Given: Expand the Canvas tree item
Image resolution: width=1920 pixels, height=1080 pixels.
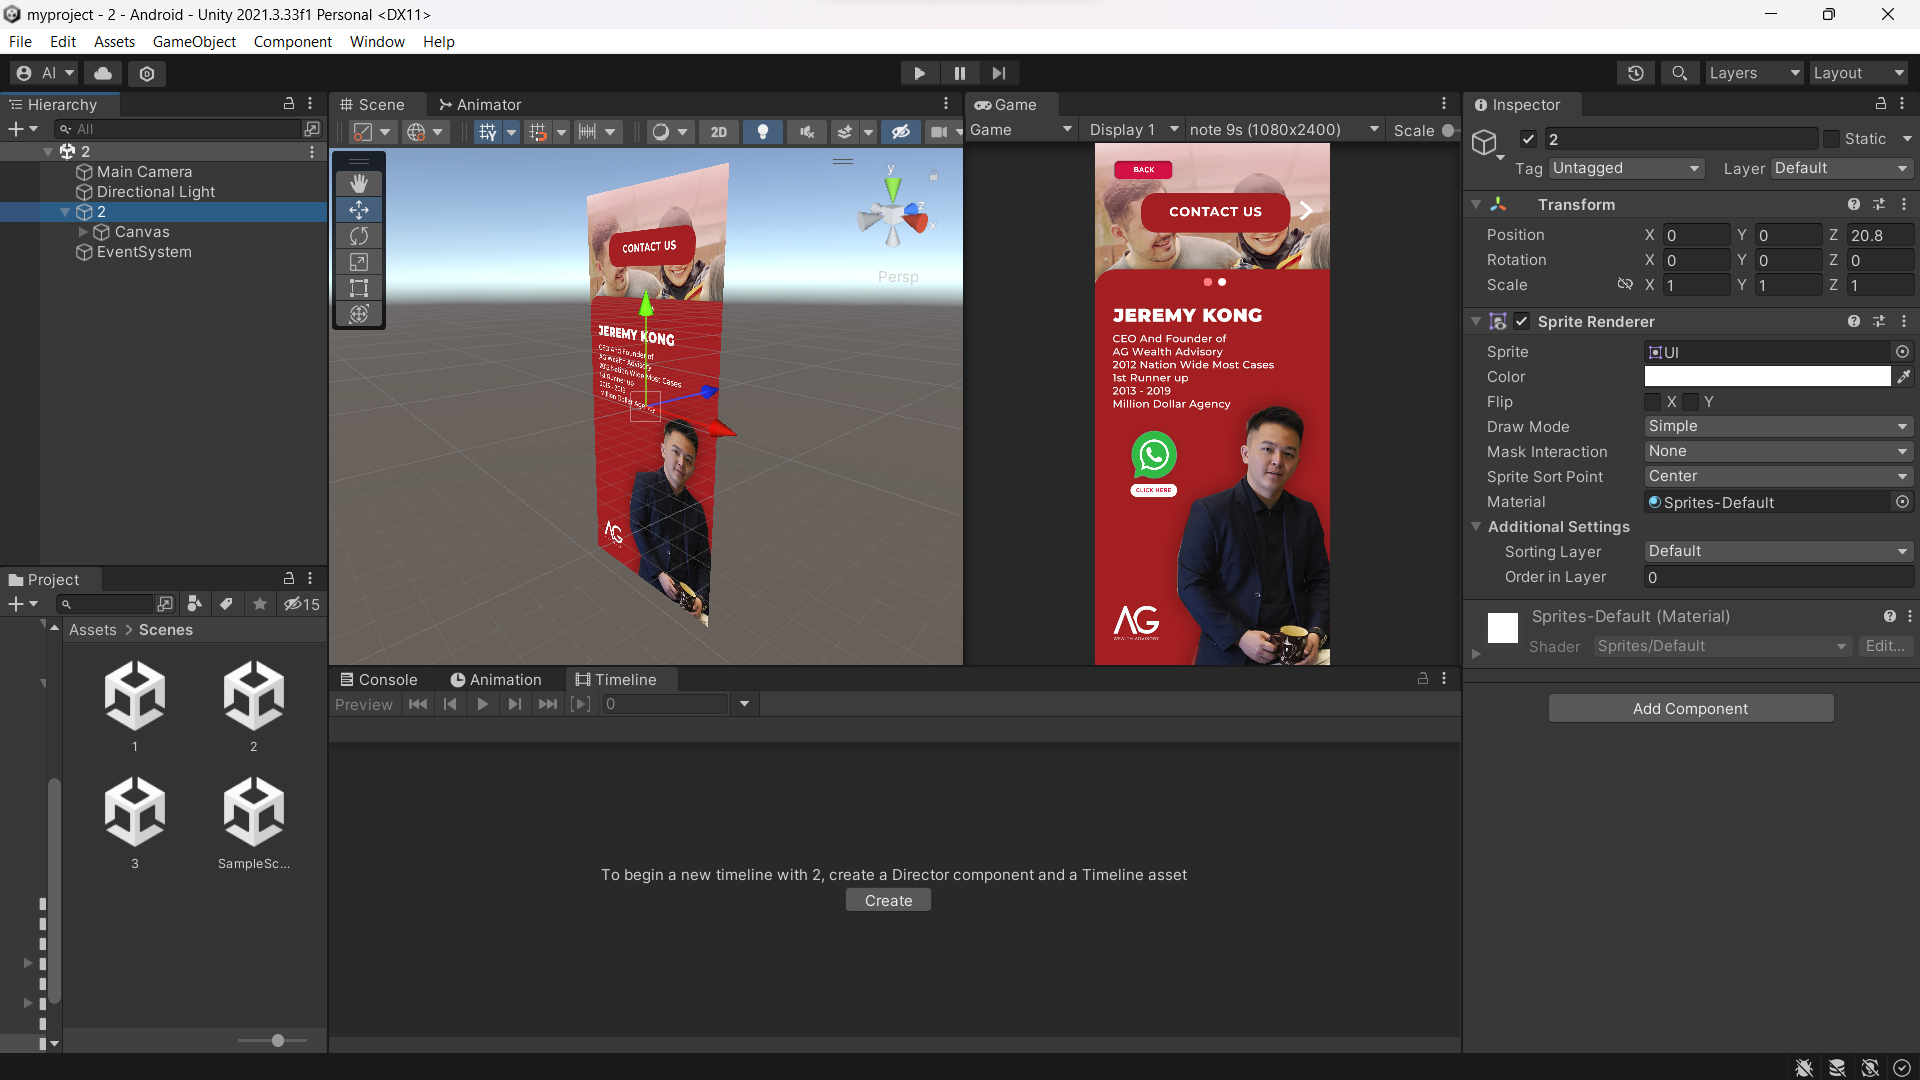Looking at the screenshot, I should [x=83, y=232].
